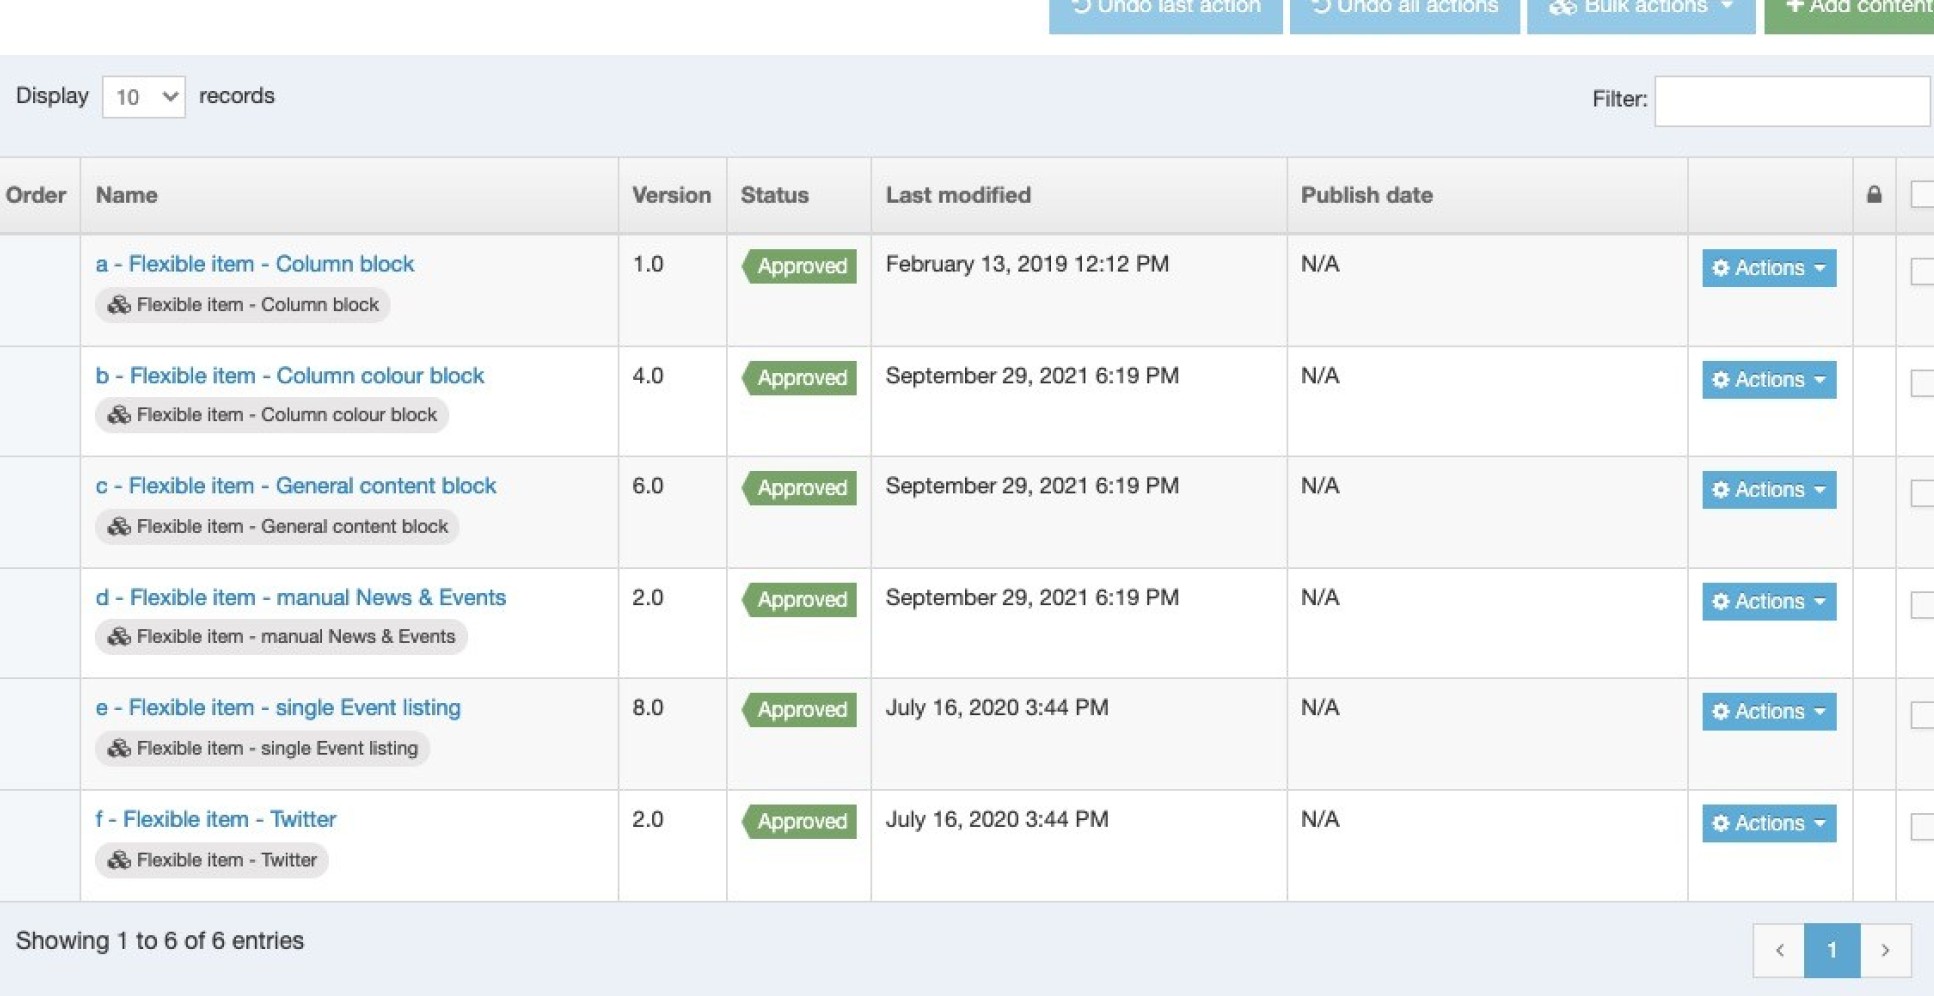The image size is (1934, 996).
Task: Select checkbox for Twitter row
Action: click(1921, 826)
